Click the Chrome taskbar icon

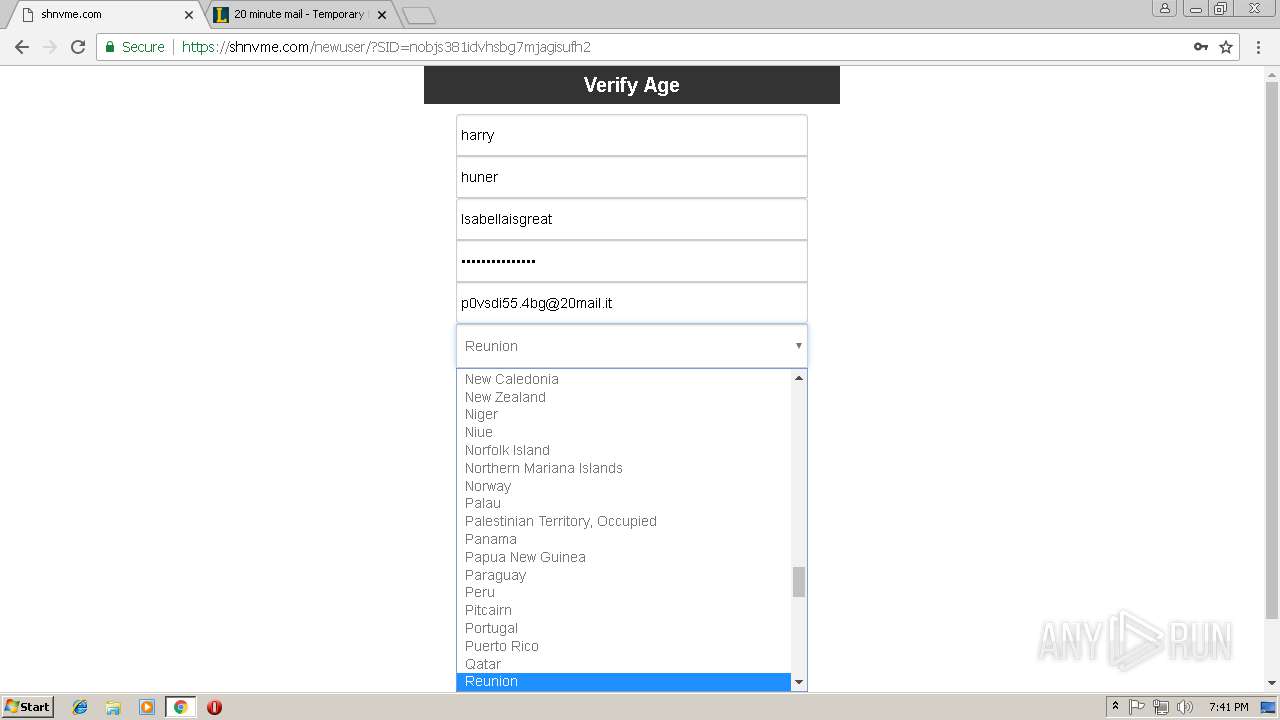[180, 707]
